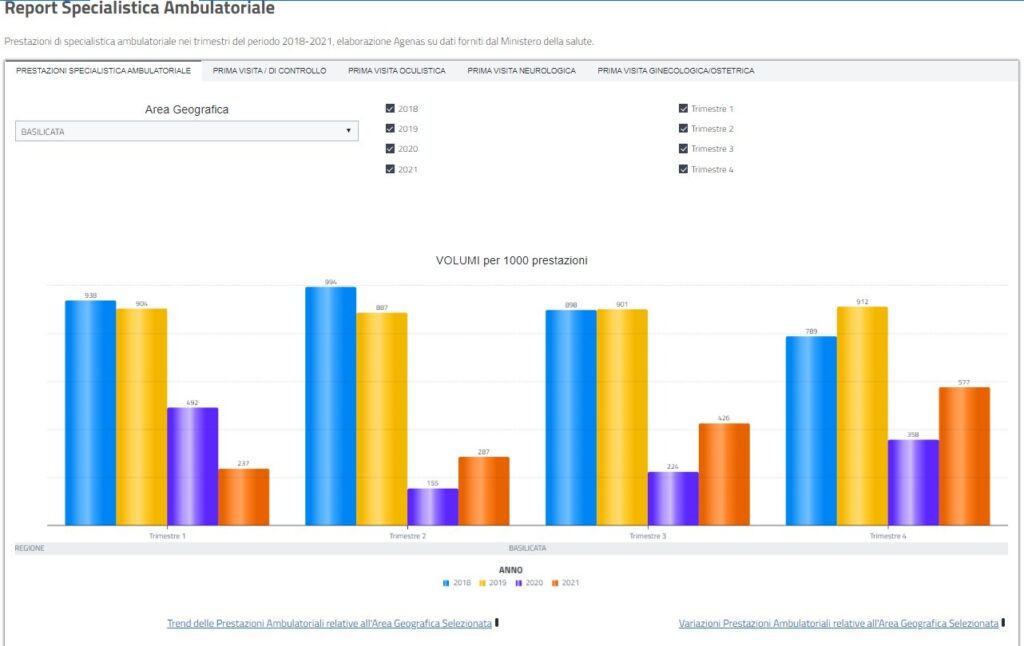This screenshot has height=646, width=1024.
Task: Click the Trimestre 4 axis label
Action: click(888, 536)
